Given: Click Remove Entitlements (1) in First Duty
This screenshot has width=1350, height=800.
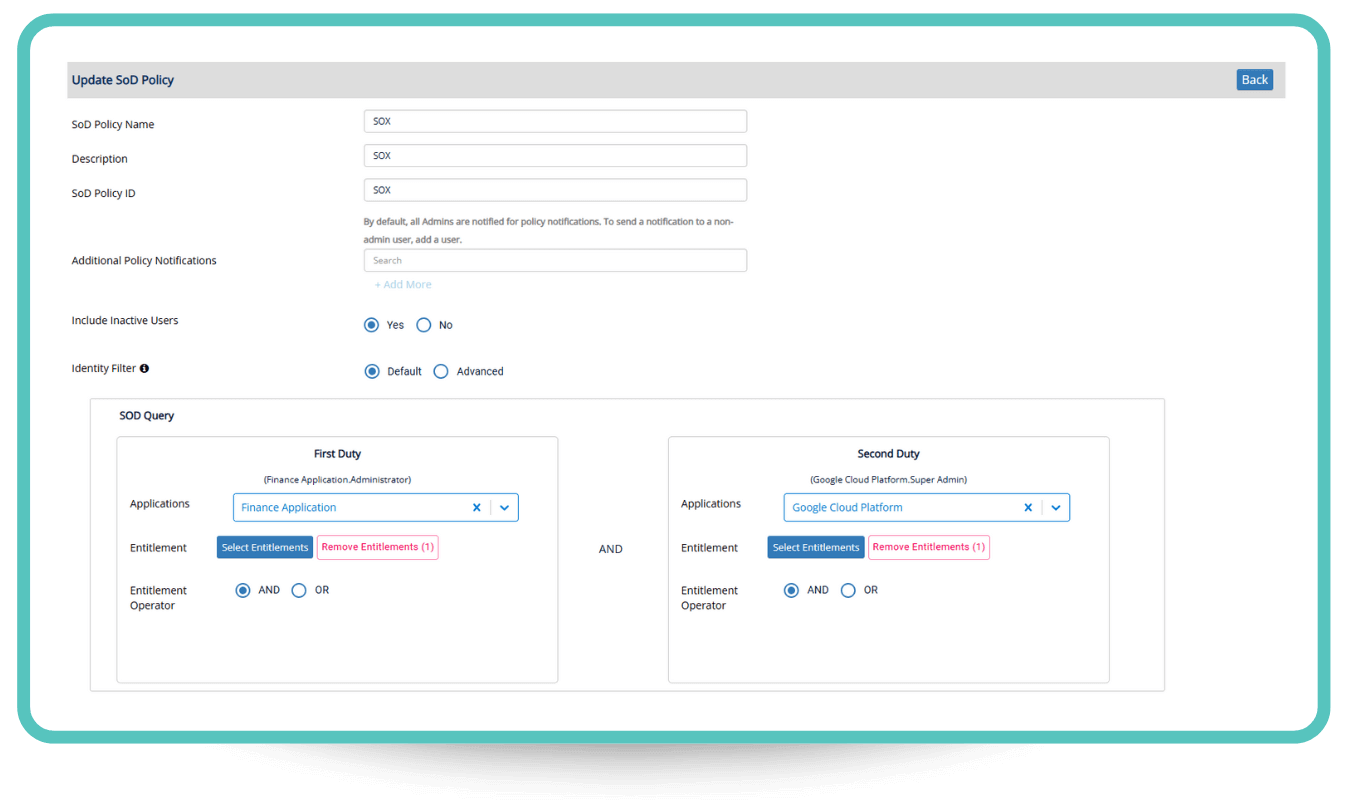Looking at the screenshot, I should [x=377, y=547].
